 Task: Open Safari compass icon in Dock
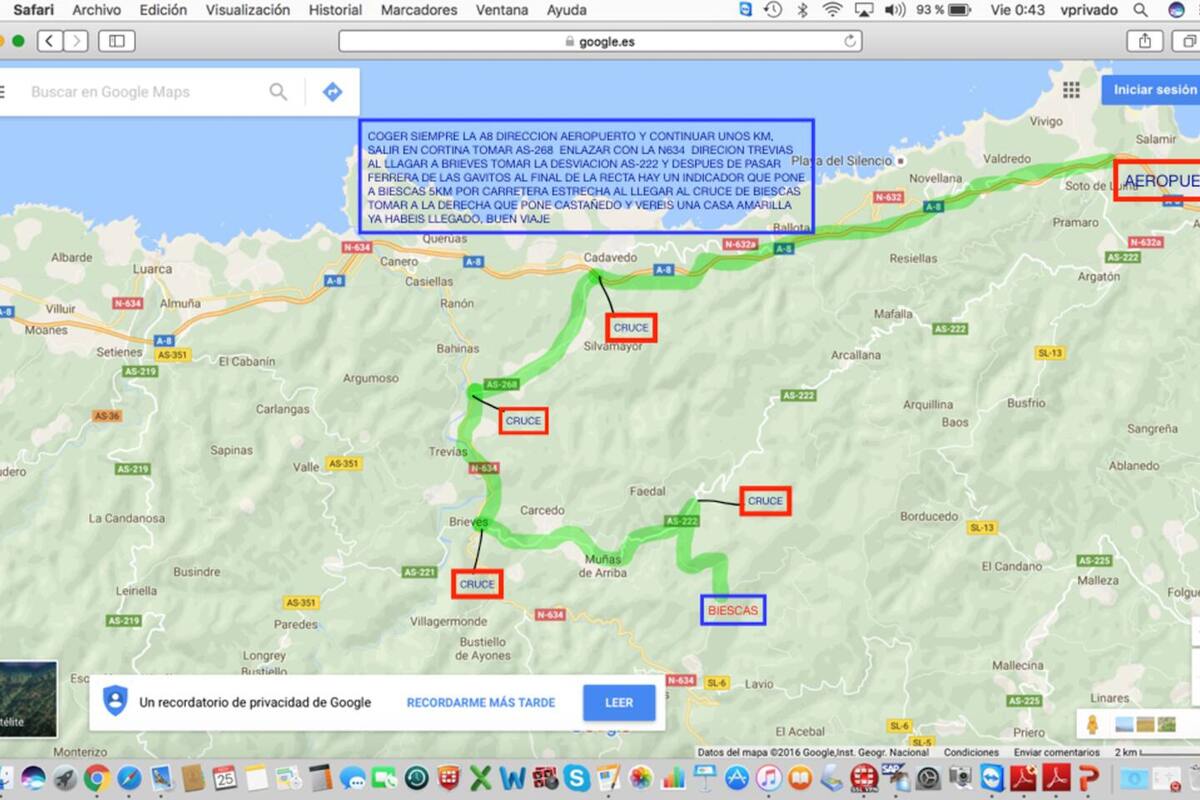[129, 778]
